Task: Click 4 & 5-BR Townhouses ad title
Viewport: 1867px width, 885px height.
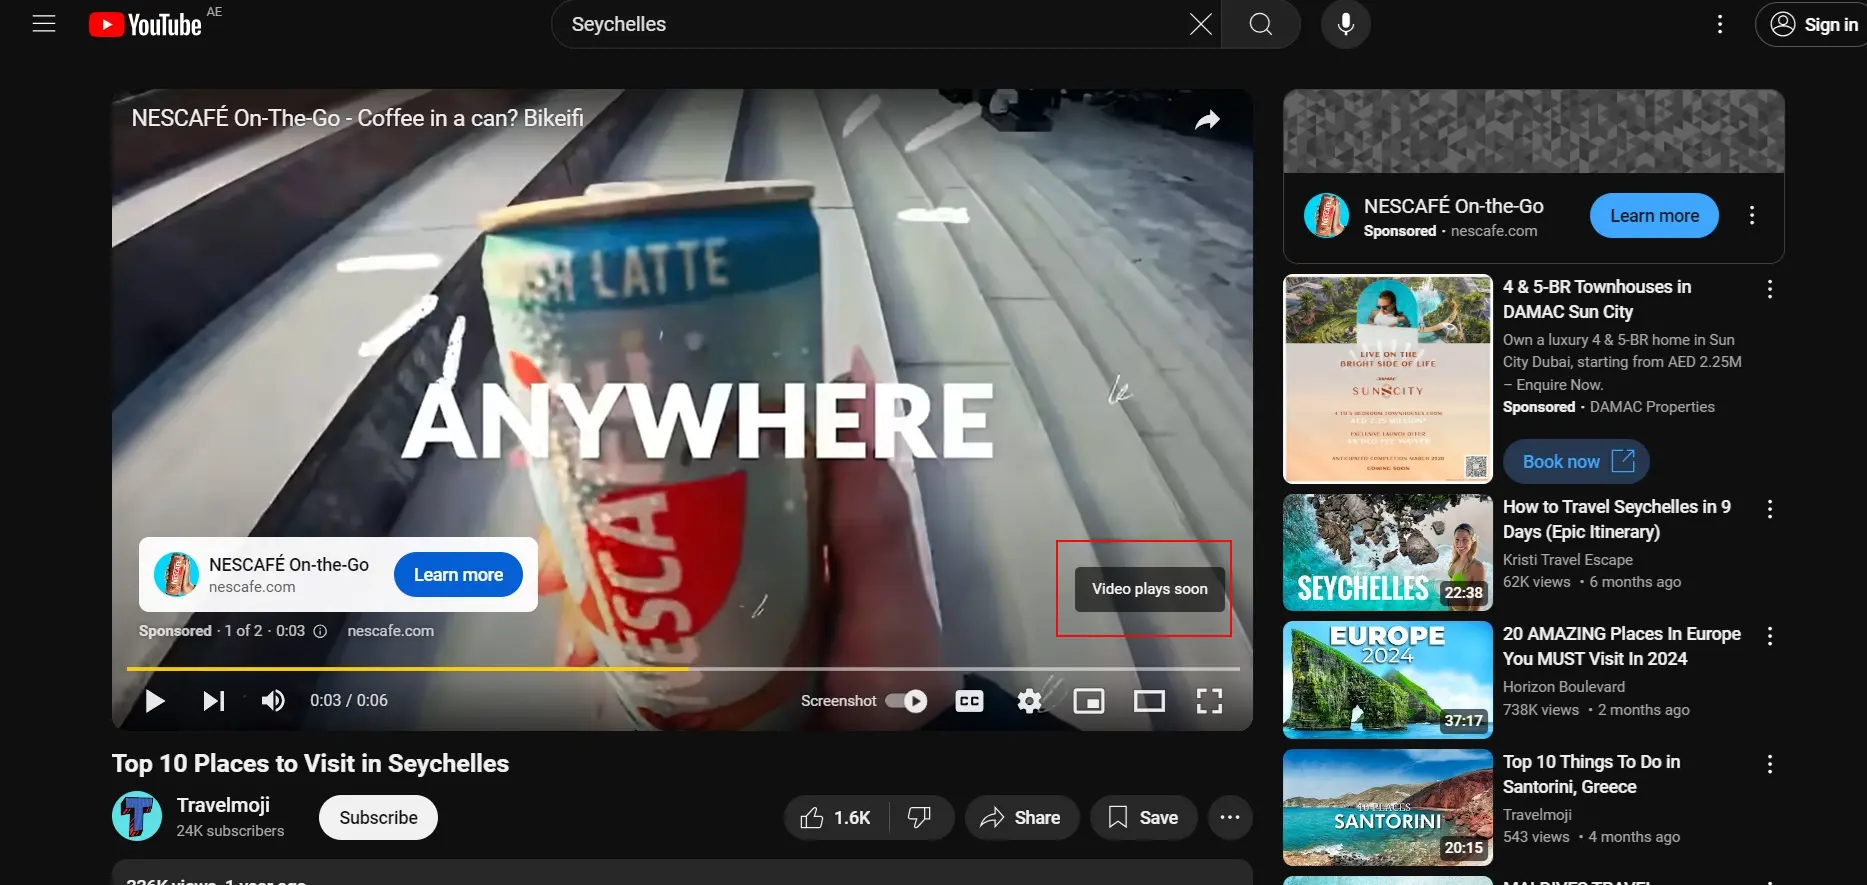Action: tap(1597, 299)
